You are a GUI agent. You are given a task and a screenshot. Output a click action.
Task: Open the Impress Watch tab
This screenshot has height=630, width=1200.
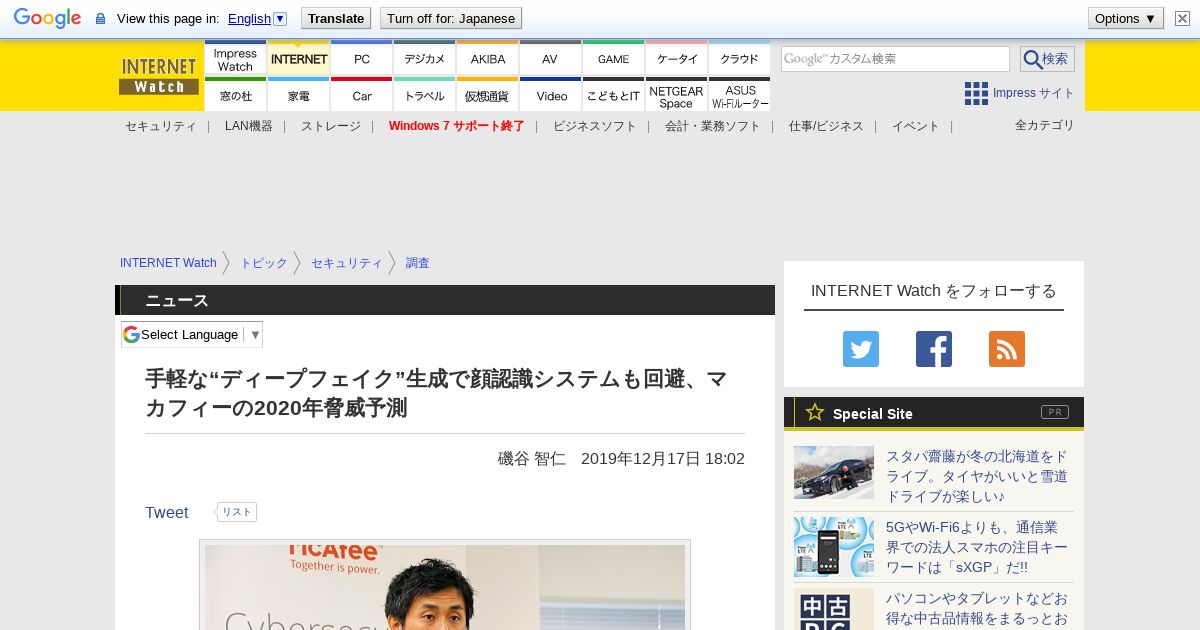pos(235,59)
